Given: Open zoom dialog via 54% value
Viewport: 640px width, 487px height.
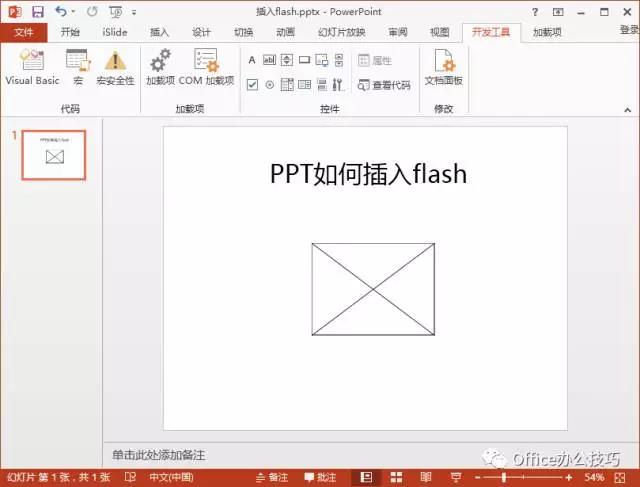Looking at the screenshot, I should pyautogui.click(x=594, y=477).
